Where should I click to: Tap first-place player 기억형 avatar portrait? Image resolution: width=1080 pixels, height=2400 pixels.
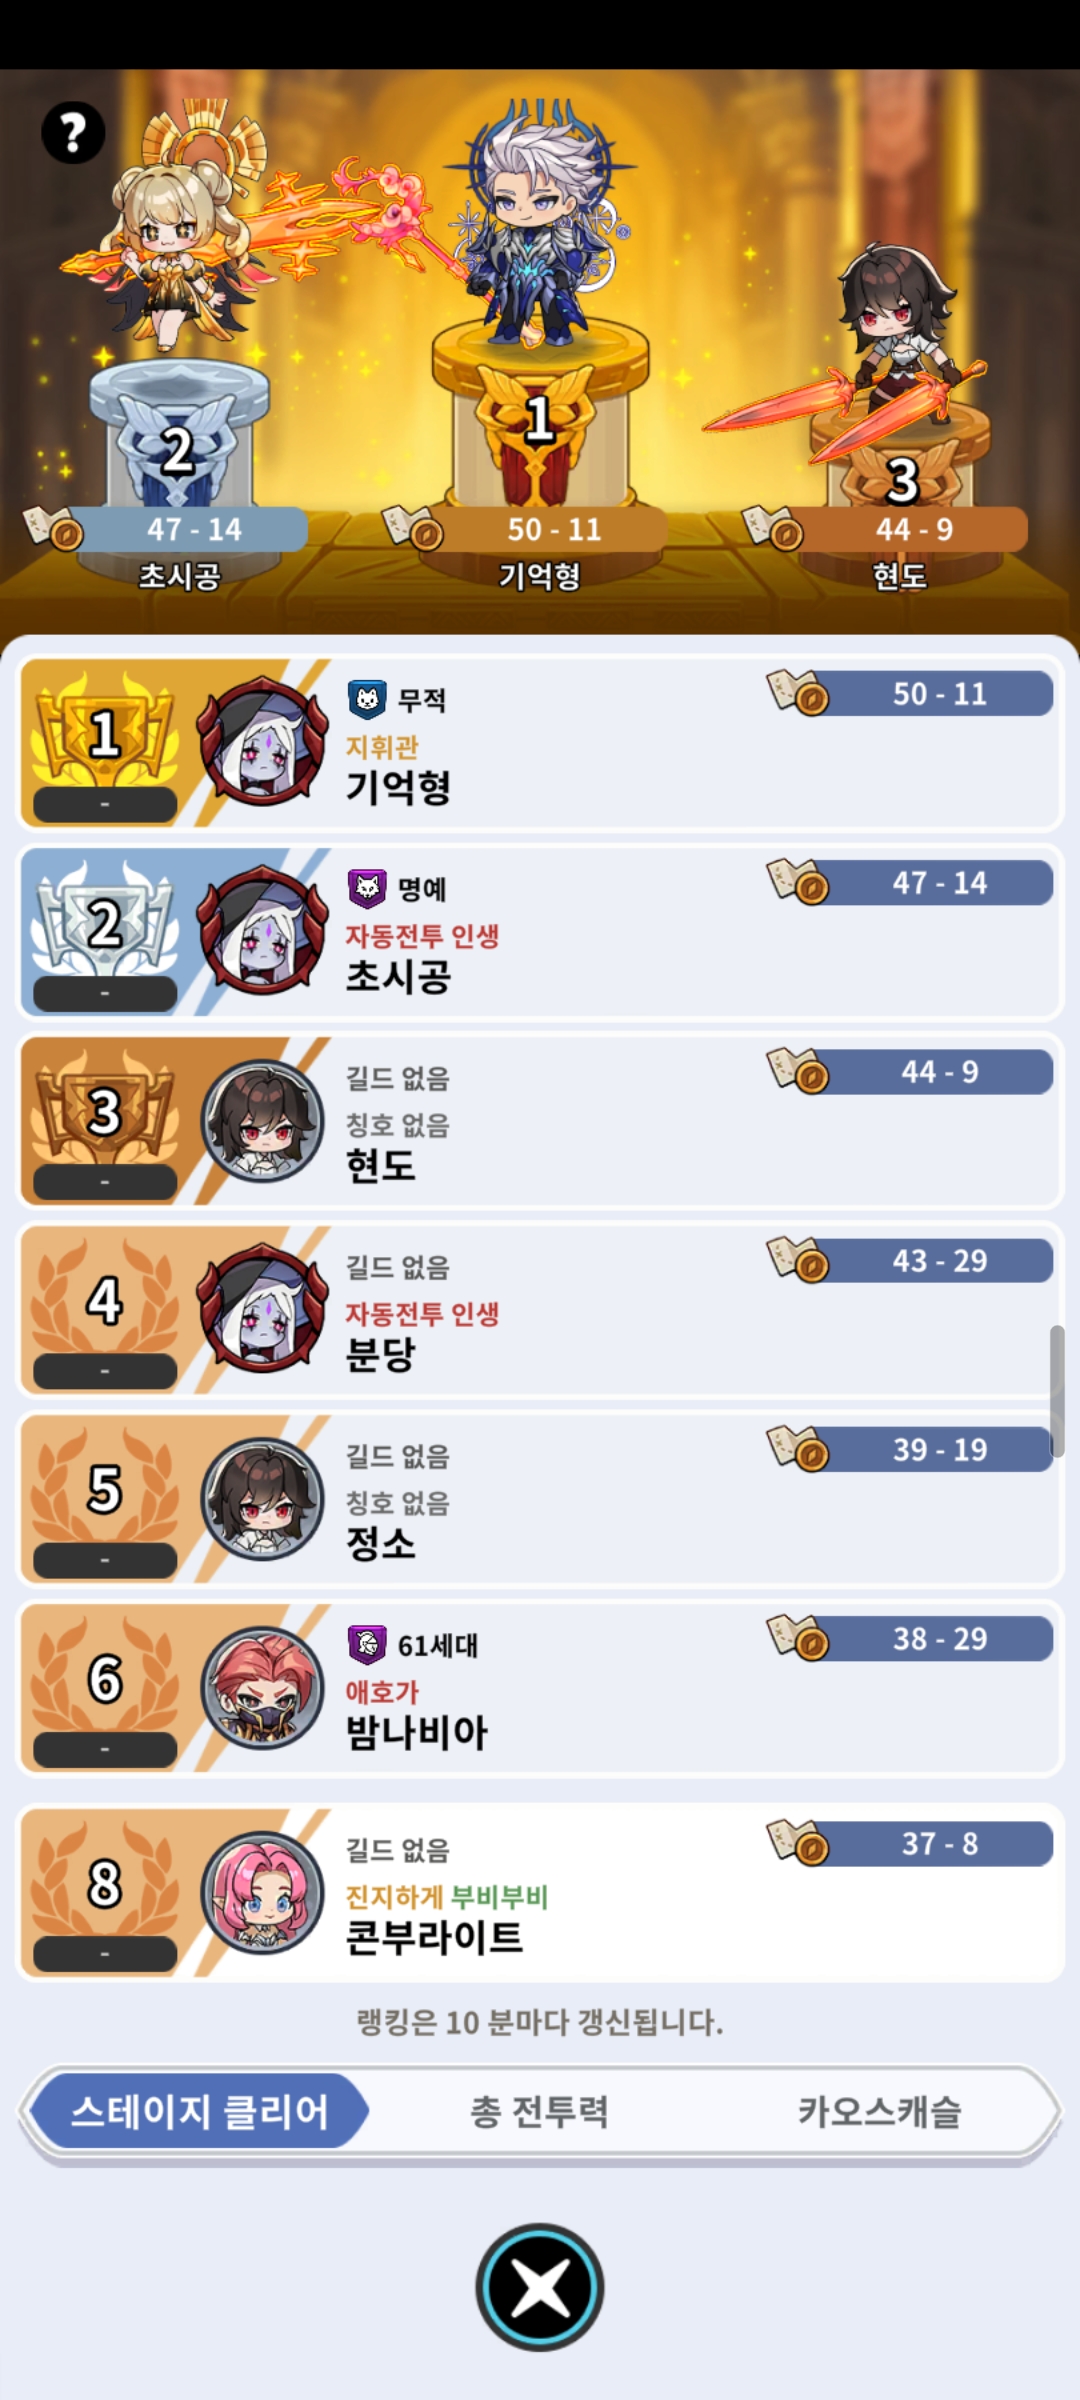point(263,742)
